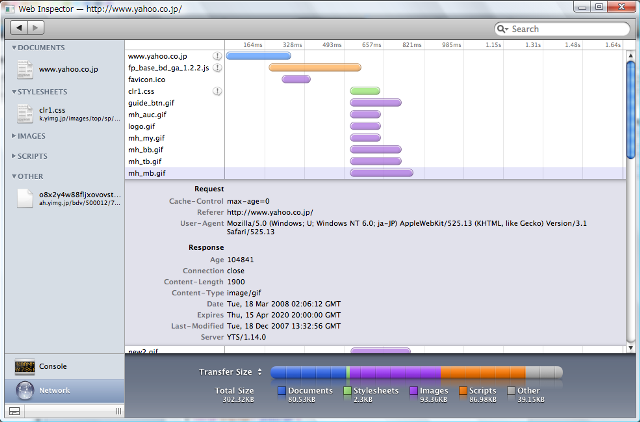
Task: Click the search magnifier icon
Action: coord(502,29)
